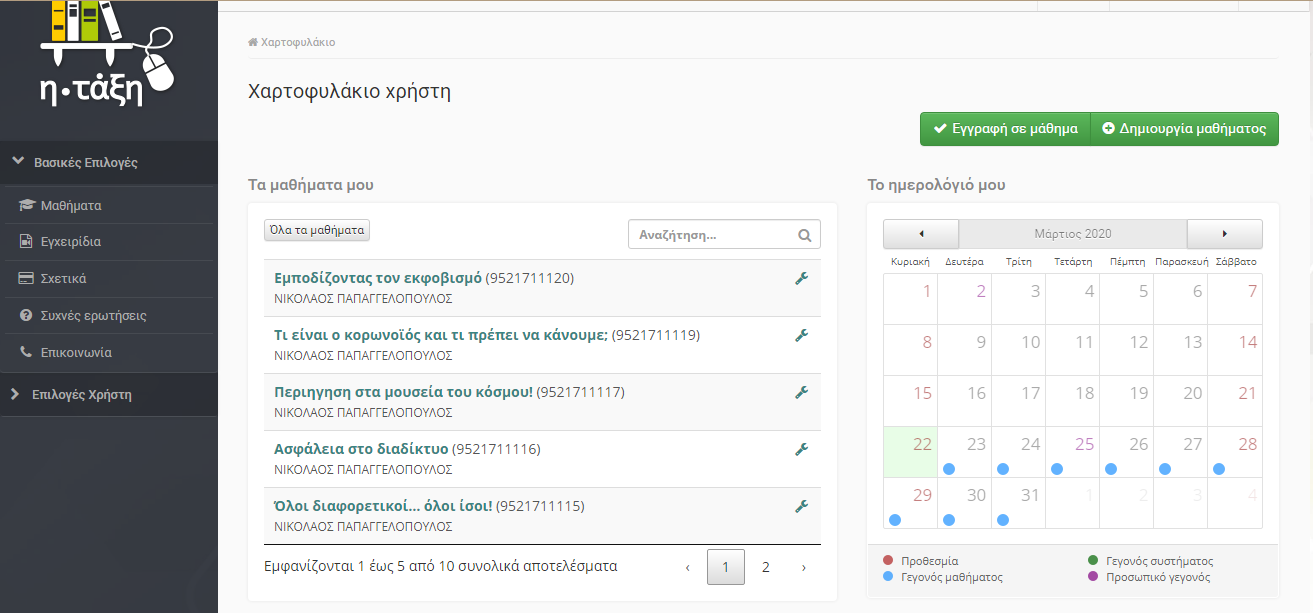The height and width of the screenshot is (613, 1313).
Task: Go to previous calendar month
Action: [x=920, y=234]
